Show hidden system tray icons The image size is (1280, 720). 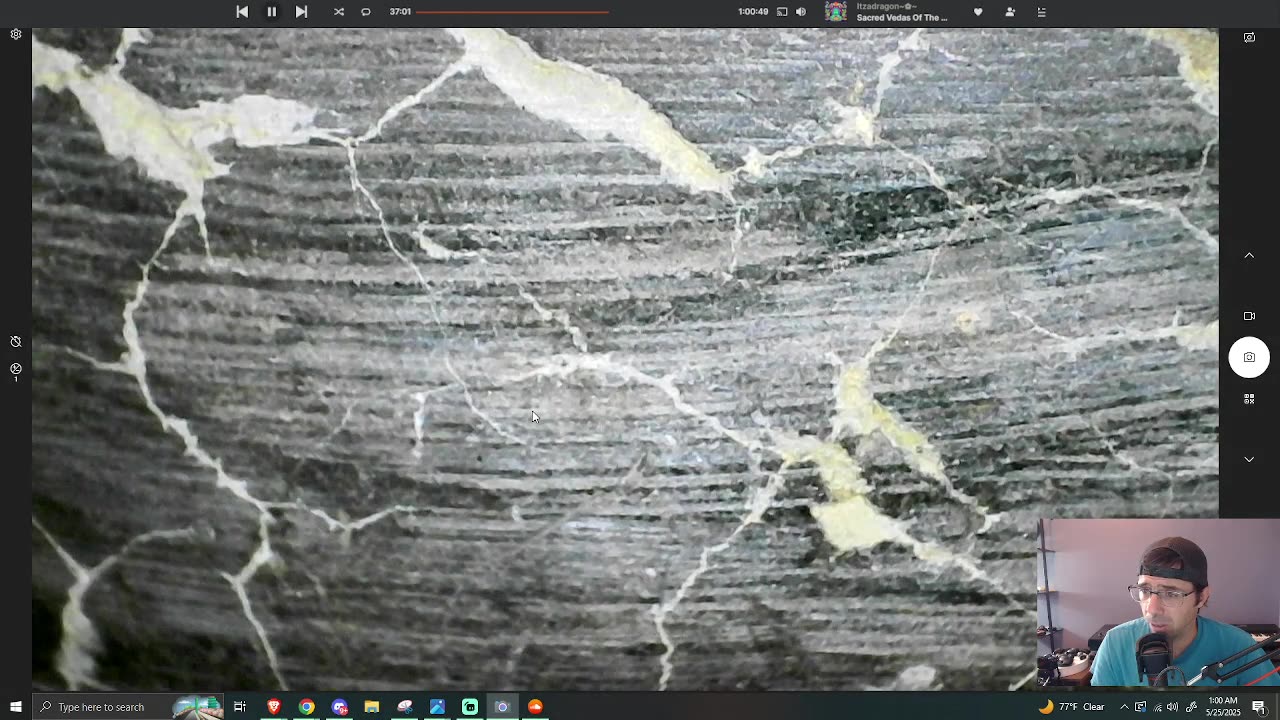(x=1124, y=707)
